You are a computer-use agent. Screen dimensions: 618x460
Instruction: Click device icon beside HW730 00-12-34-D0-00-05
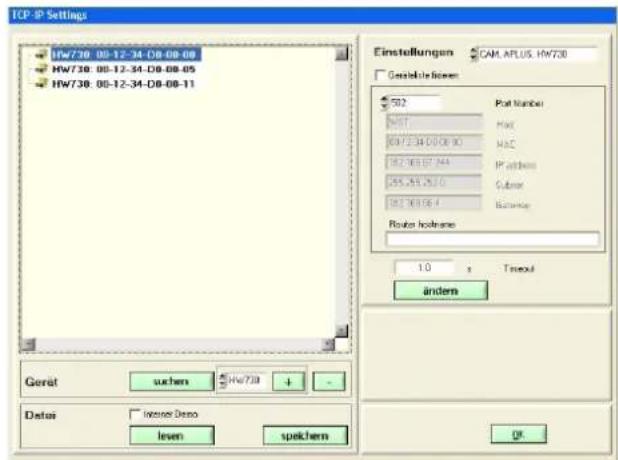click(x=41, y=69)
